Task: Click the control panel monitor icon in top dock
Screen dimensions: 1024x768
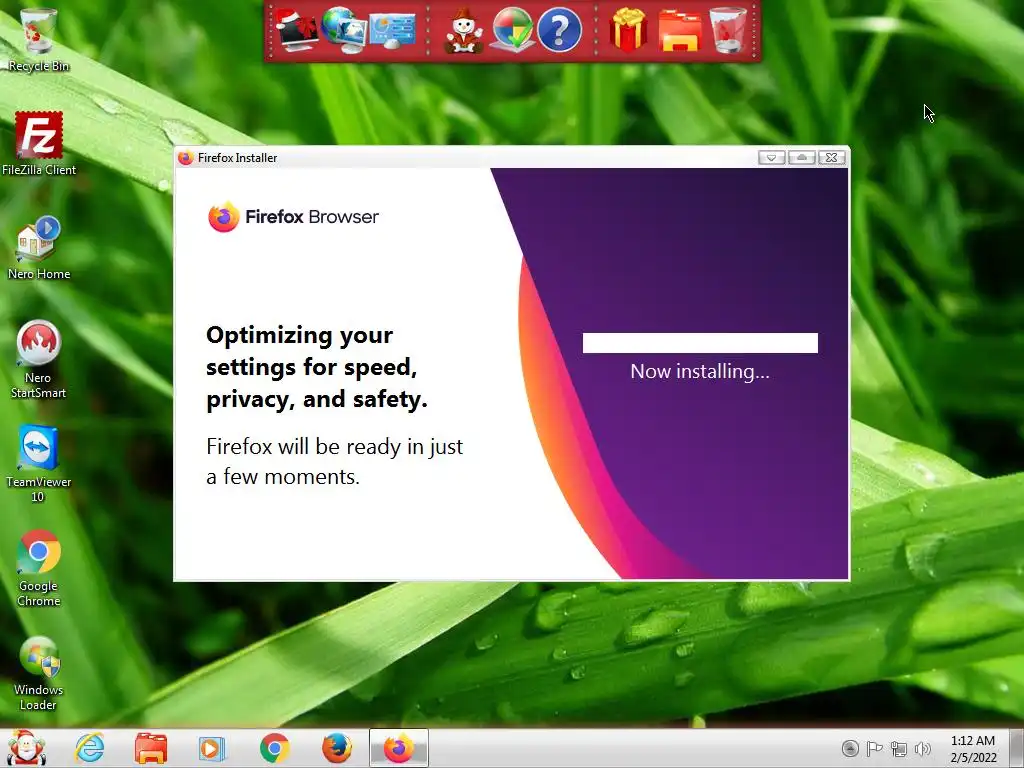Action: click(x=392, y=31)
